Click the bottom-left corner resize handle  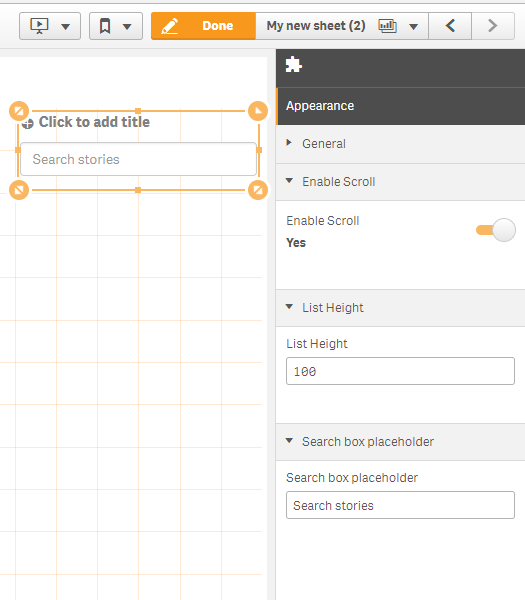coord(19,190)
